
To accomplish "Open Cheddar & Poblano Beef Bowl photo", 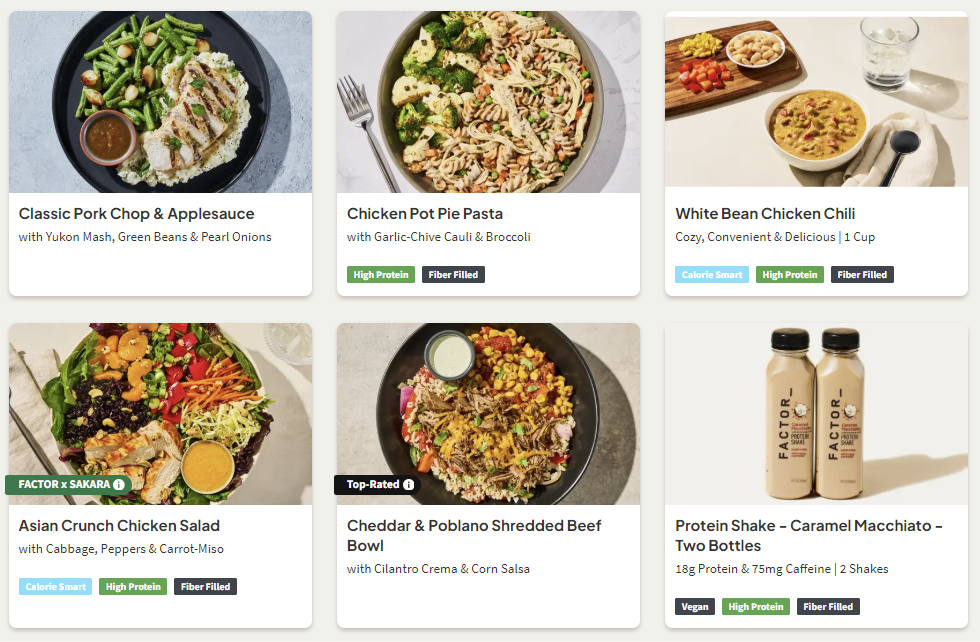I will pos(488,400).
